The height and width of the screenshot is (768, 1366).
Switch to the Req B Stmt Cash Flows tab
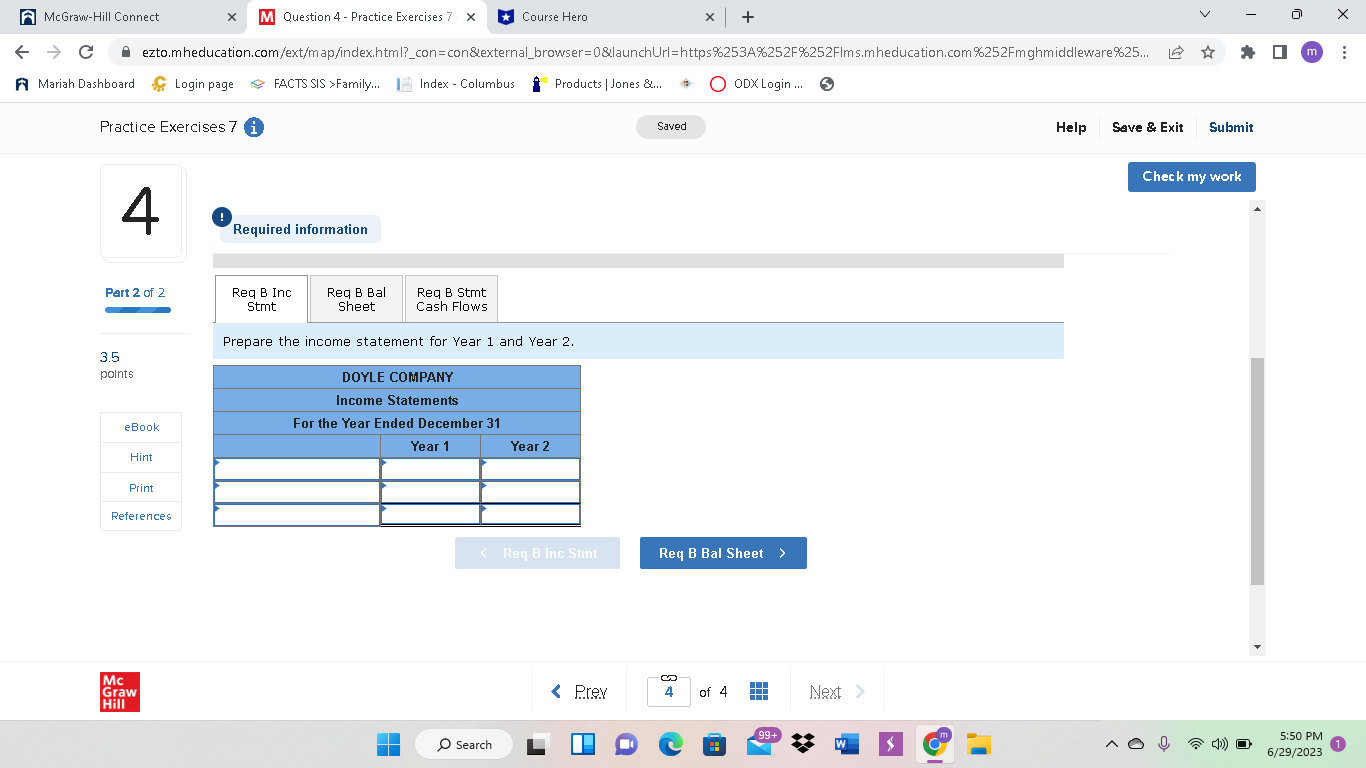pos(451,298)
